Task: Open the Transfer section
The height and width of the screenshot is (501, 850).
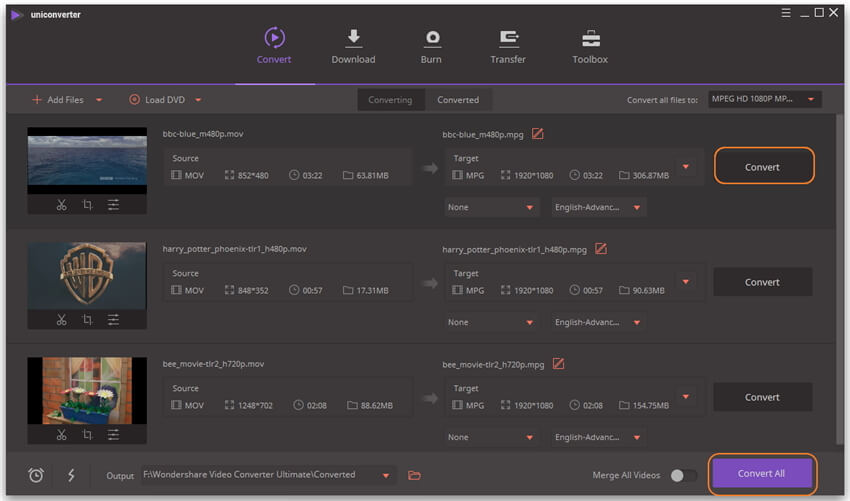Action: [x=508, y=46]
